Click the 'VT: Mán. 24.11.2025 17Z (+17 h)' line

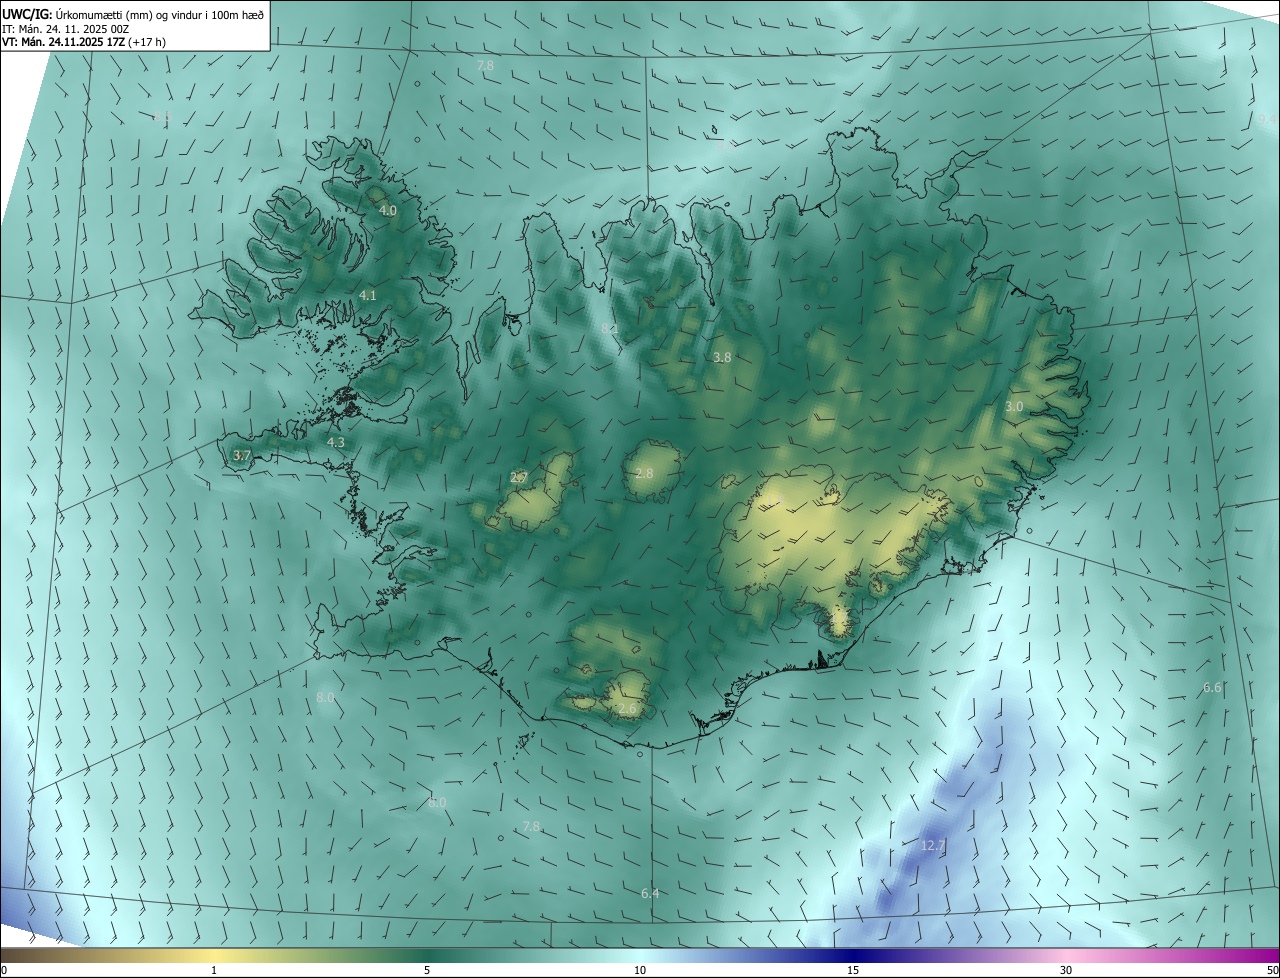(x=84, y=42)
